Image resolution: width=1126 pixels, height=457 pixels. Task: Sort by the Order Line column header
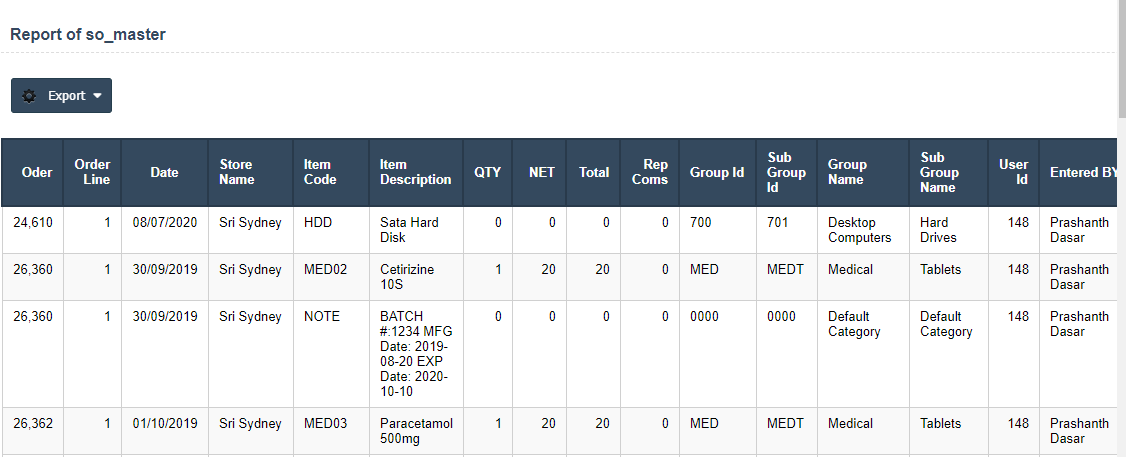click(x=92, y=172)
